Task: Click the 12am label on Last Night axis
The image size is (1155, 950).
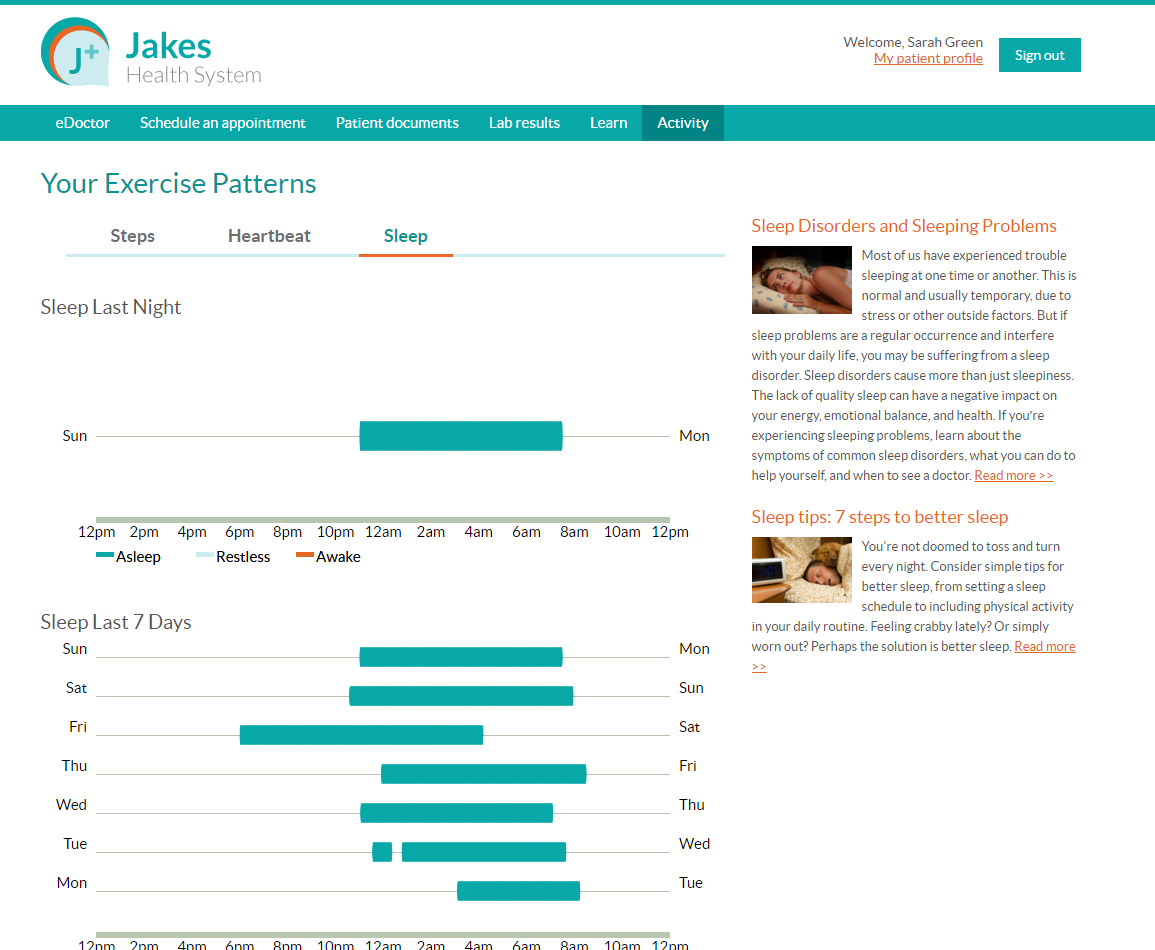Action: [383, 532]
